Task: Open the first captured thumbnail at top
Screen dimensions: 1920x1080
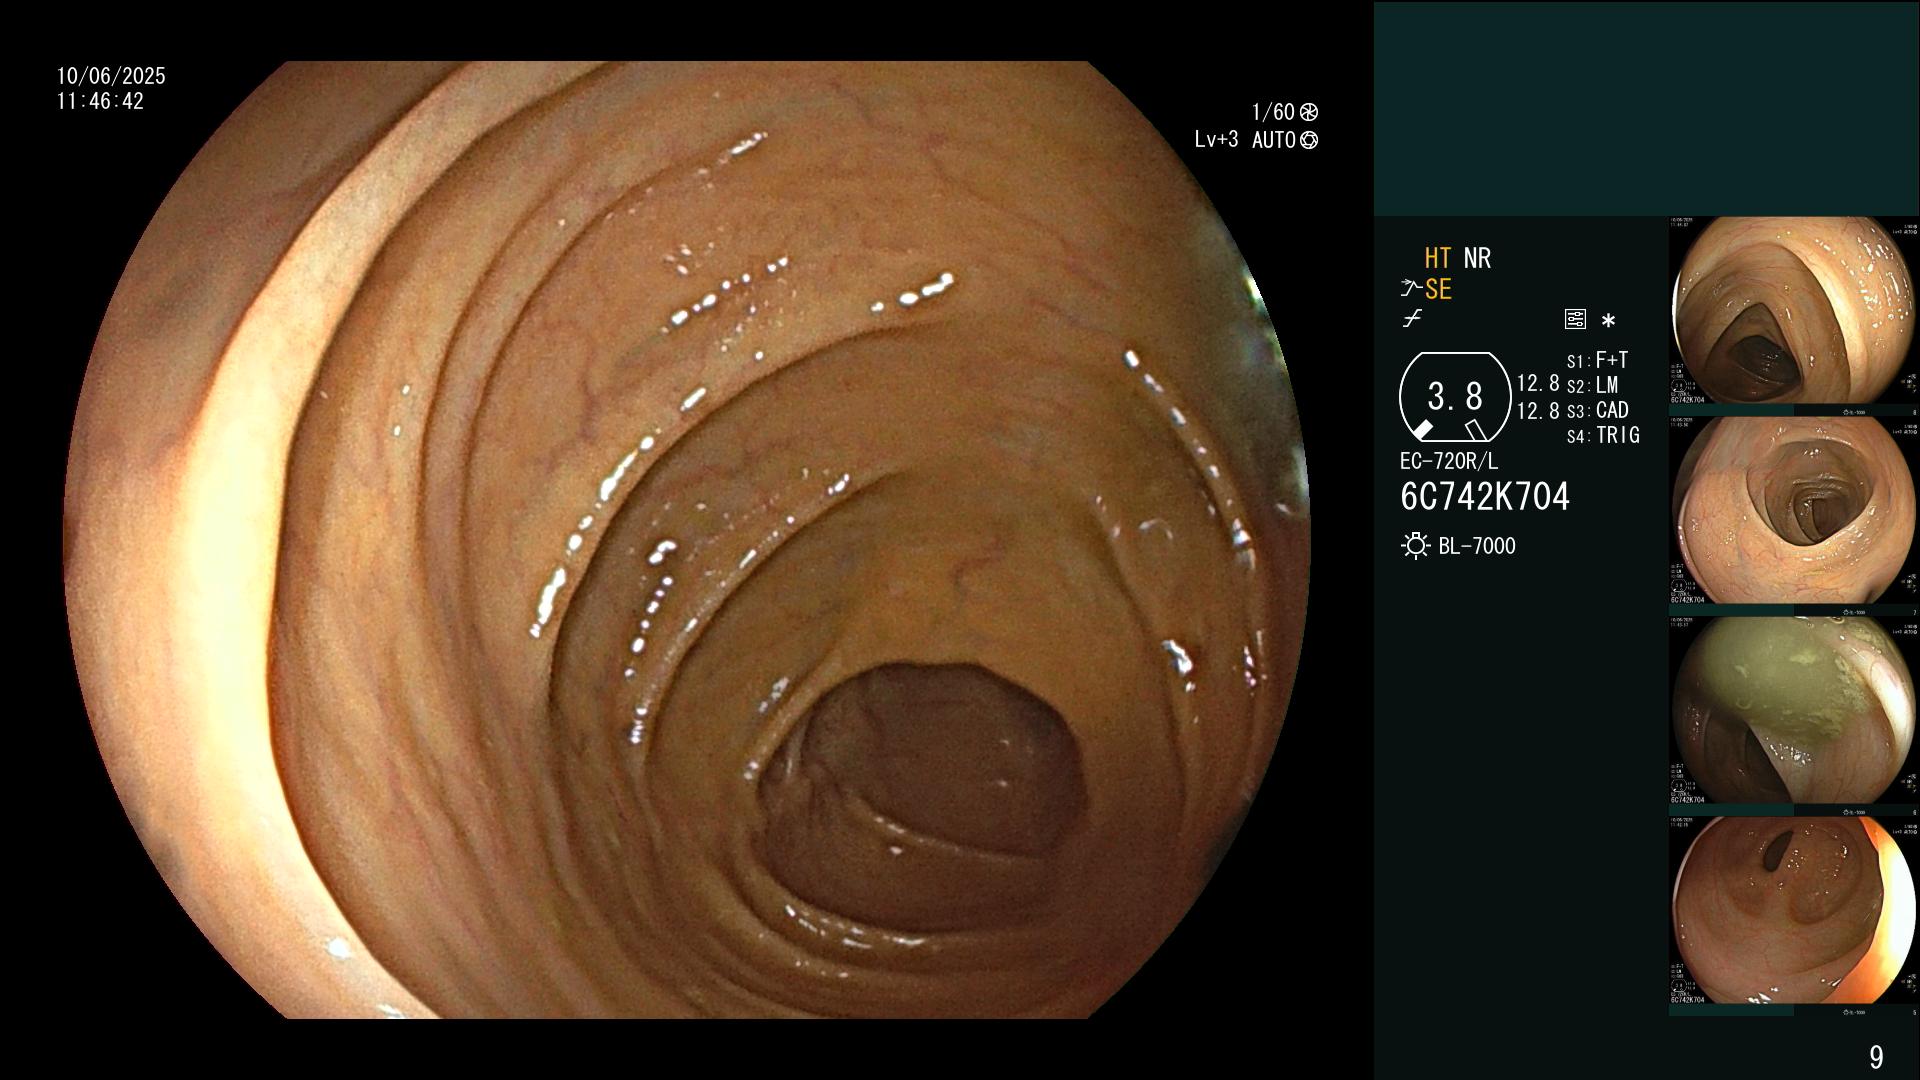Action: click(x=1794, y=310)
